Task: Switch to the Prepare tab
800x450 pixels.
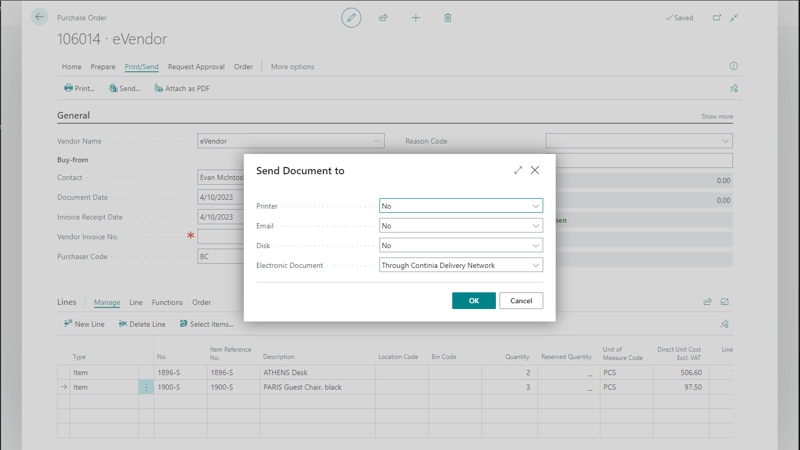Action: coord(103,67)
